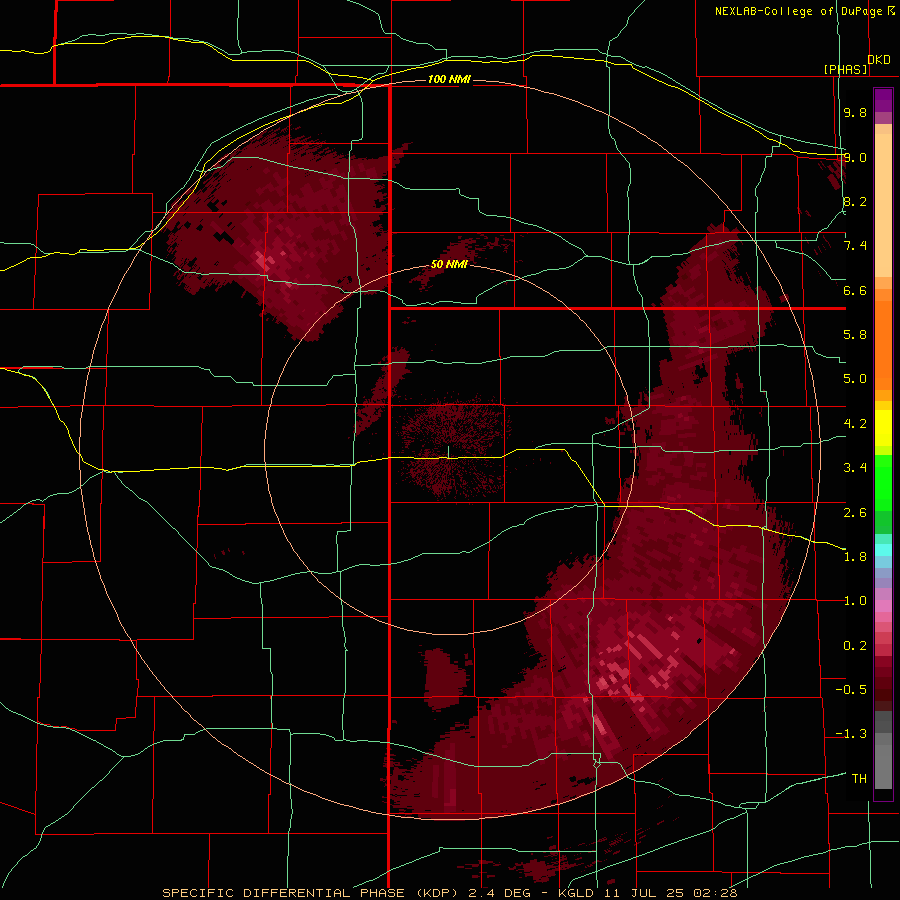
Task: Pick the orange segment of the color bar
Action: coord(883,343)
